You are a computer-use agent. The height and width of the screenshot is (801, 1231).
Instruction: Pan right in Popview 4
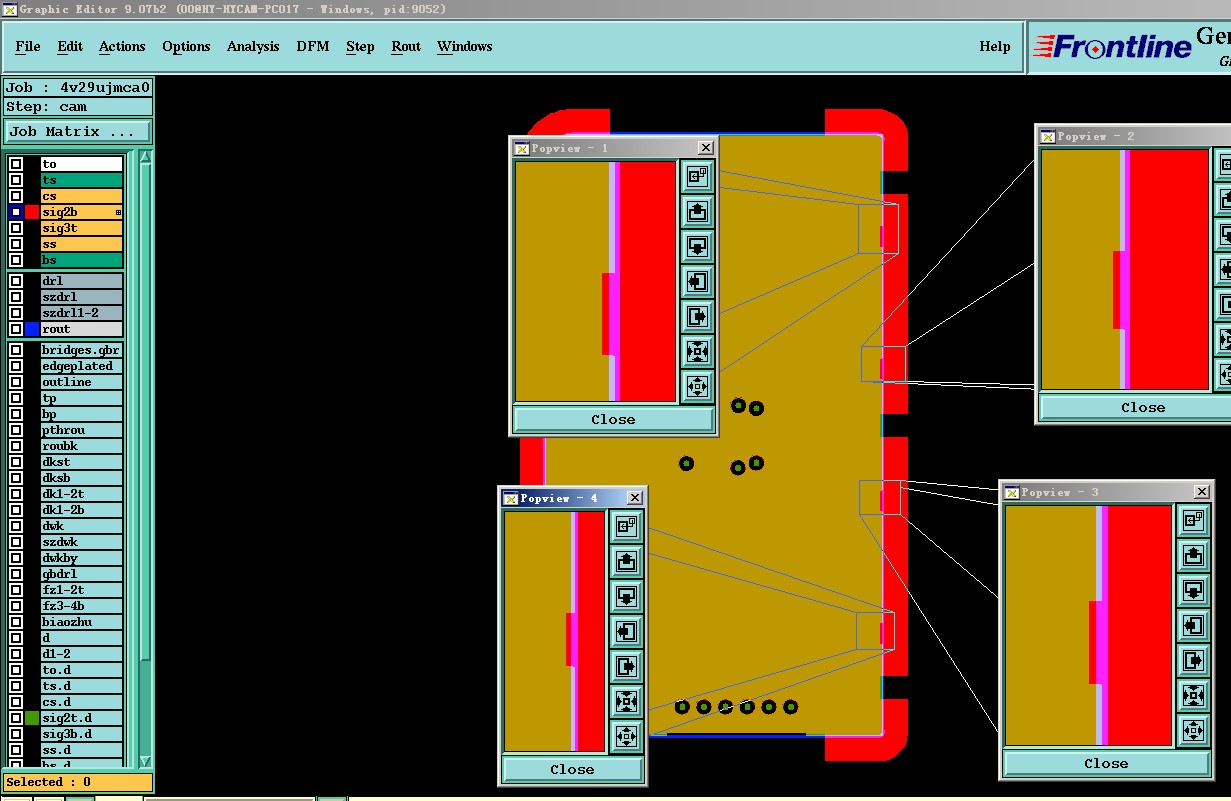[x=626, y=666]
